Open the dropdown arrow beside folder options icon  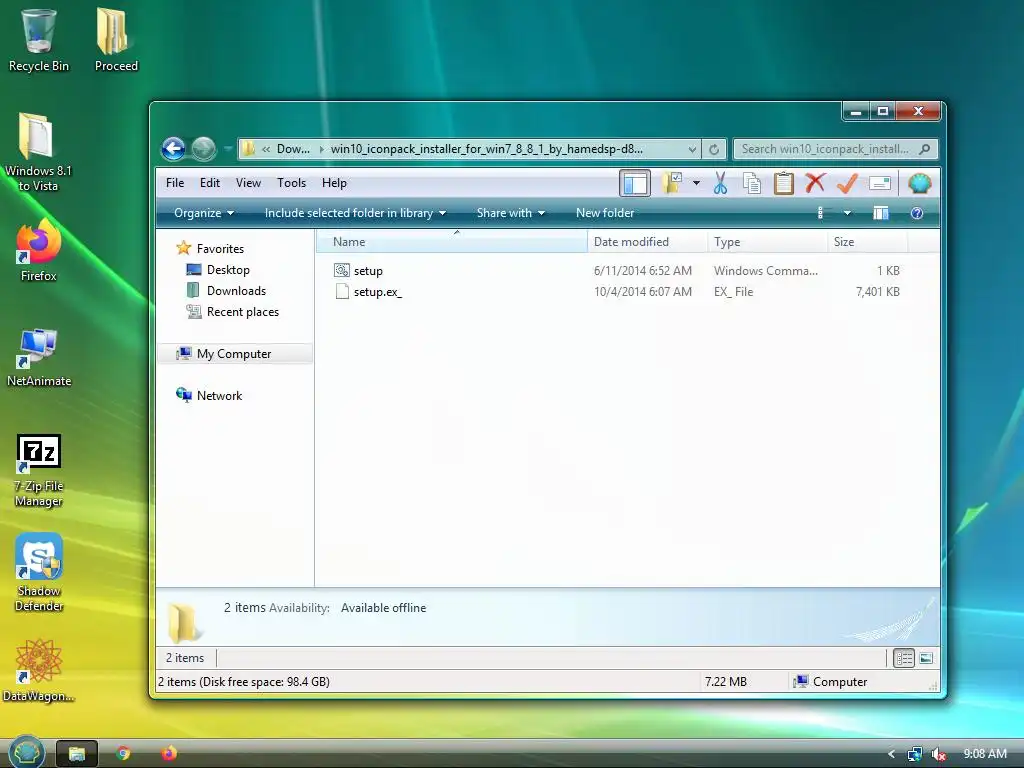pos(696,184)
